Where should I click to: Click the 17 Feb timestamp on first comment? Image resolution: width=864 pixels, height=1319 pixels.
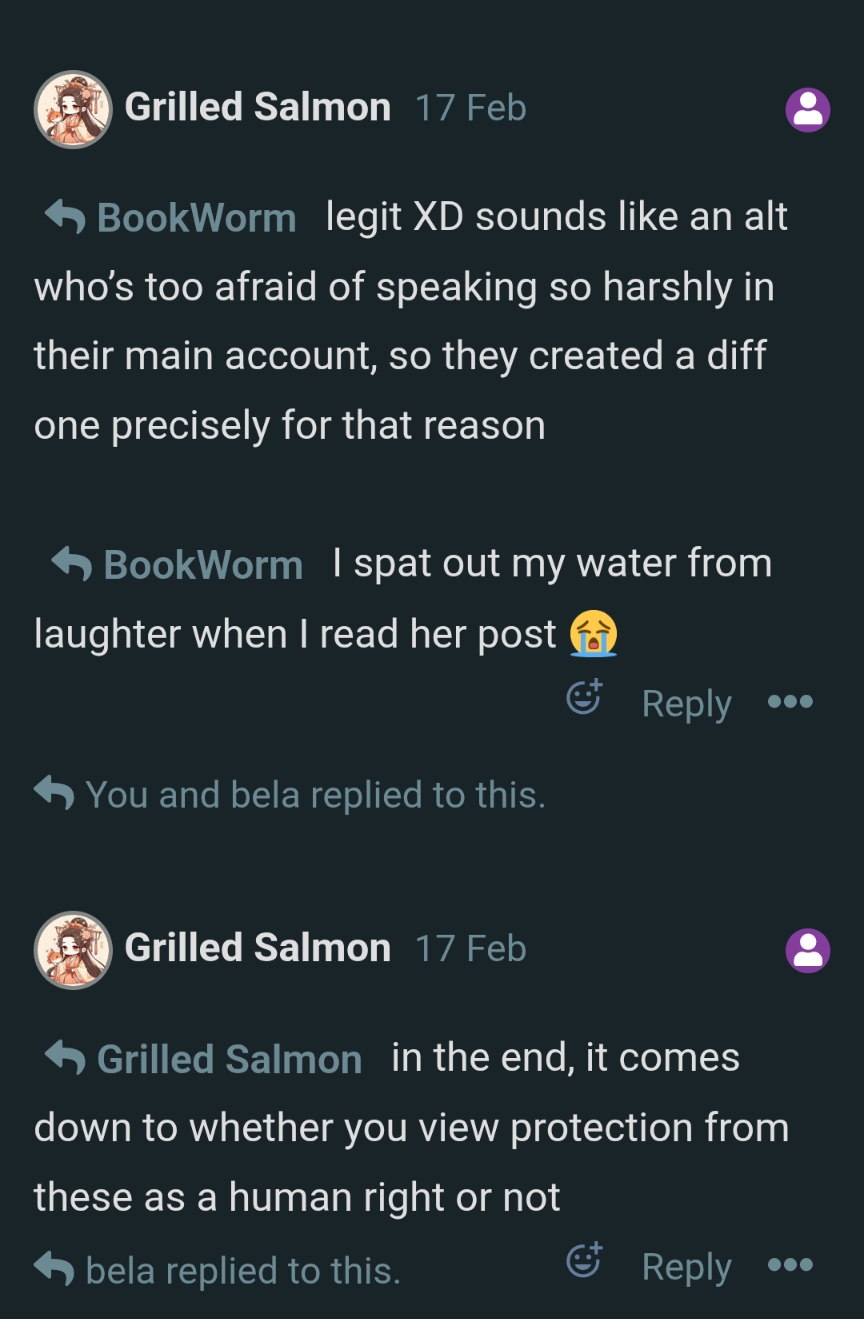coord(470,108)
